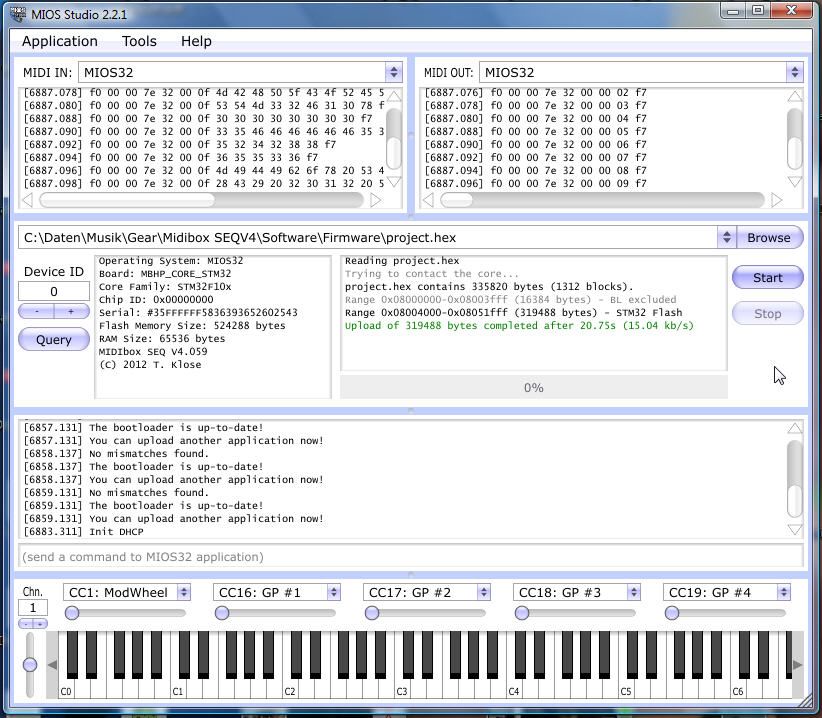822x718 pixels.
Task: Click the '[6883.311] Init DHCP' log line
Action: pyautogui.click(x=83, y=531)
